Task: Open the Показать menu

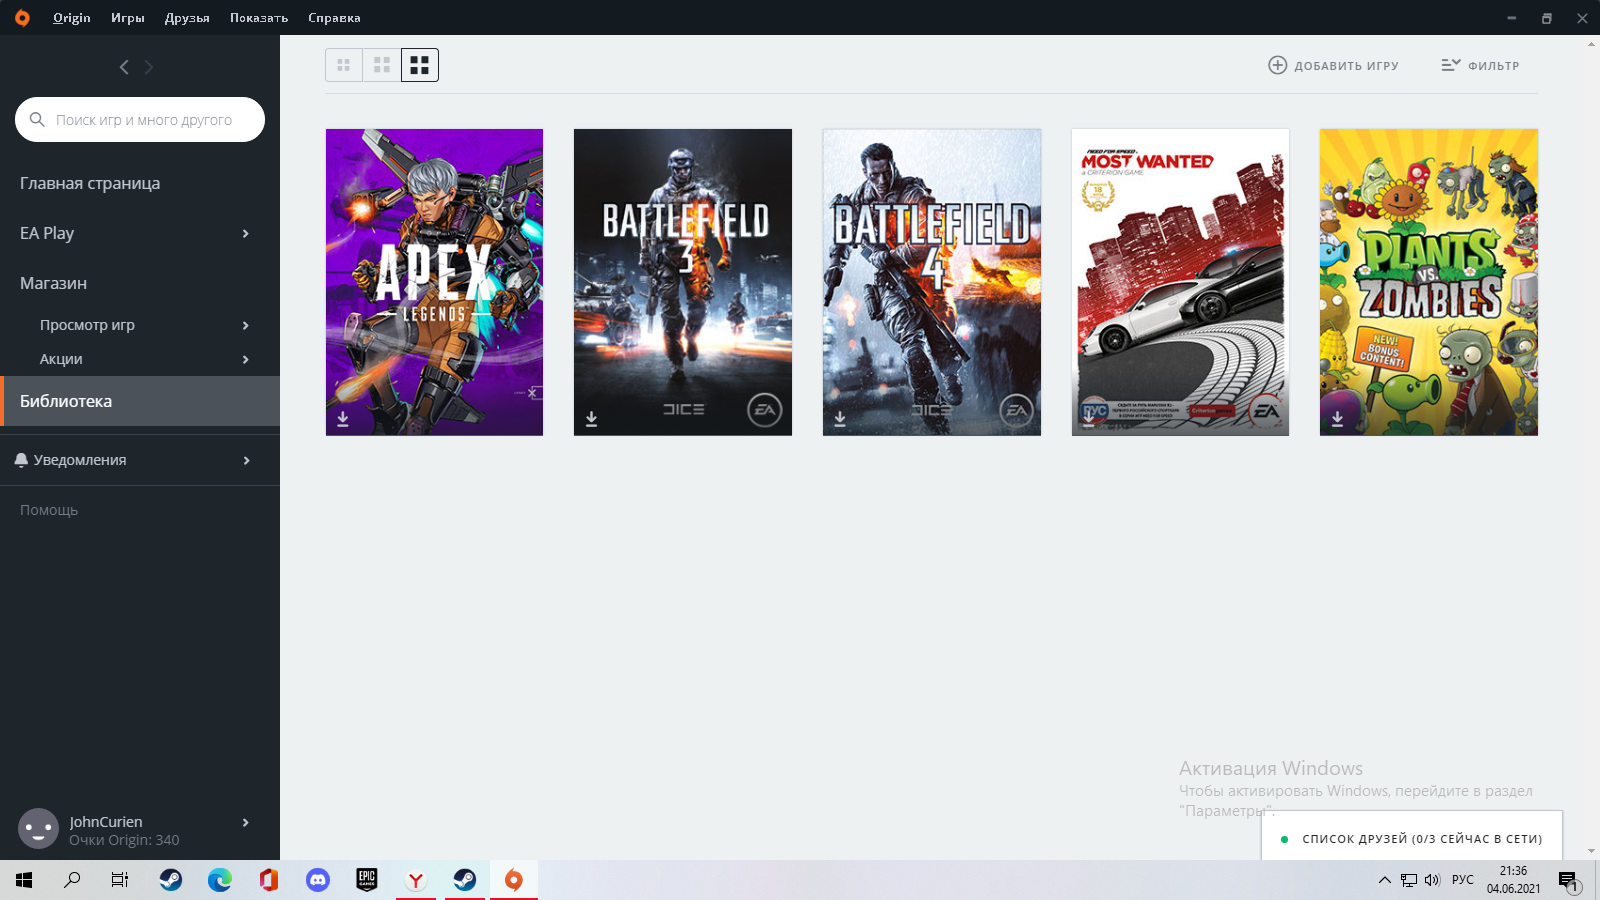Action: pyautogui.click(x=259, y=18)
